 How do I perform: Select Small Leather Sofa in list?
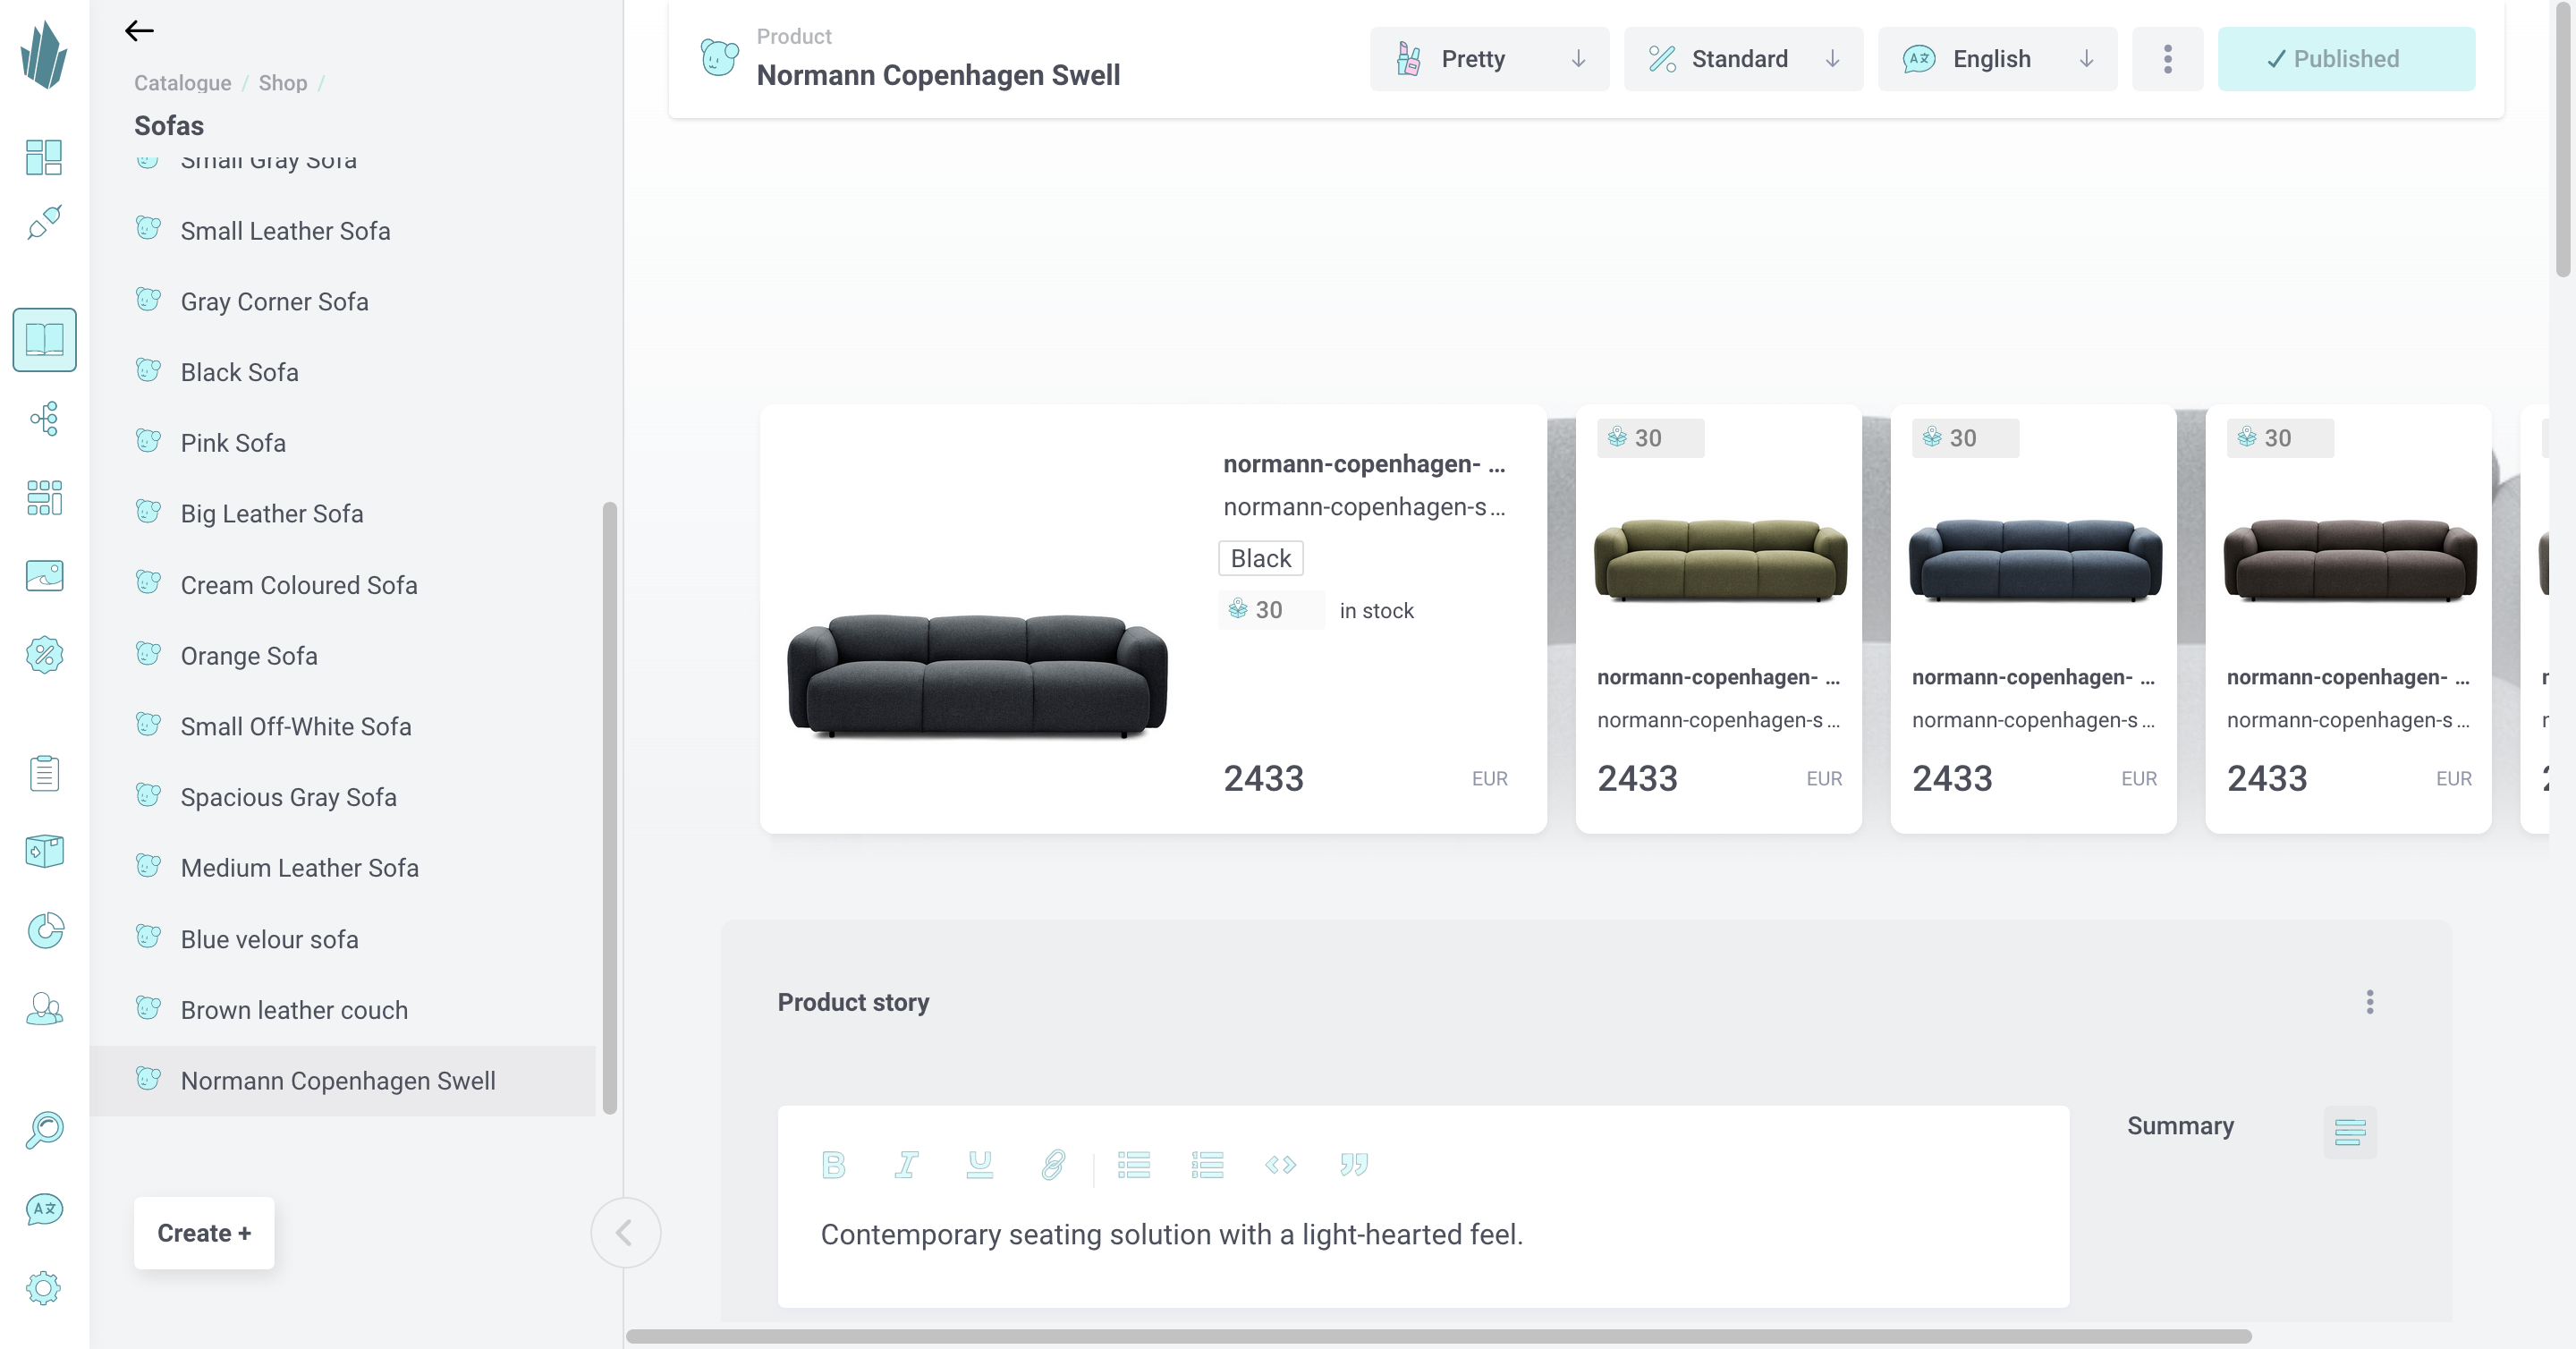click(343, 231)
